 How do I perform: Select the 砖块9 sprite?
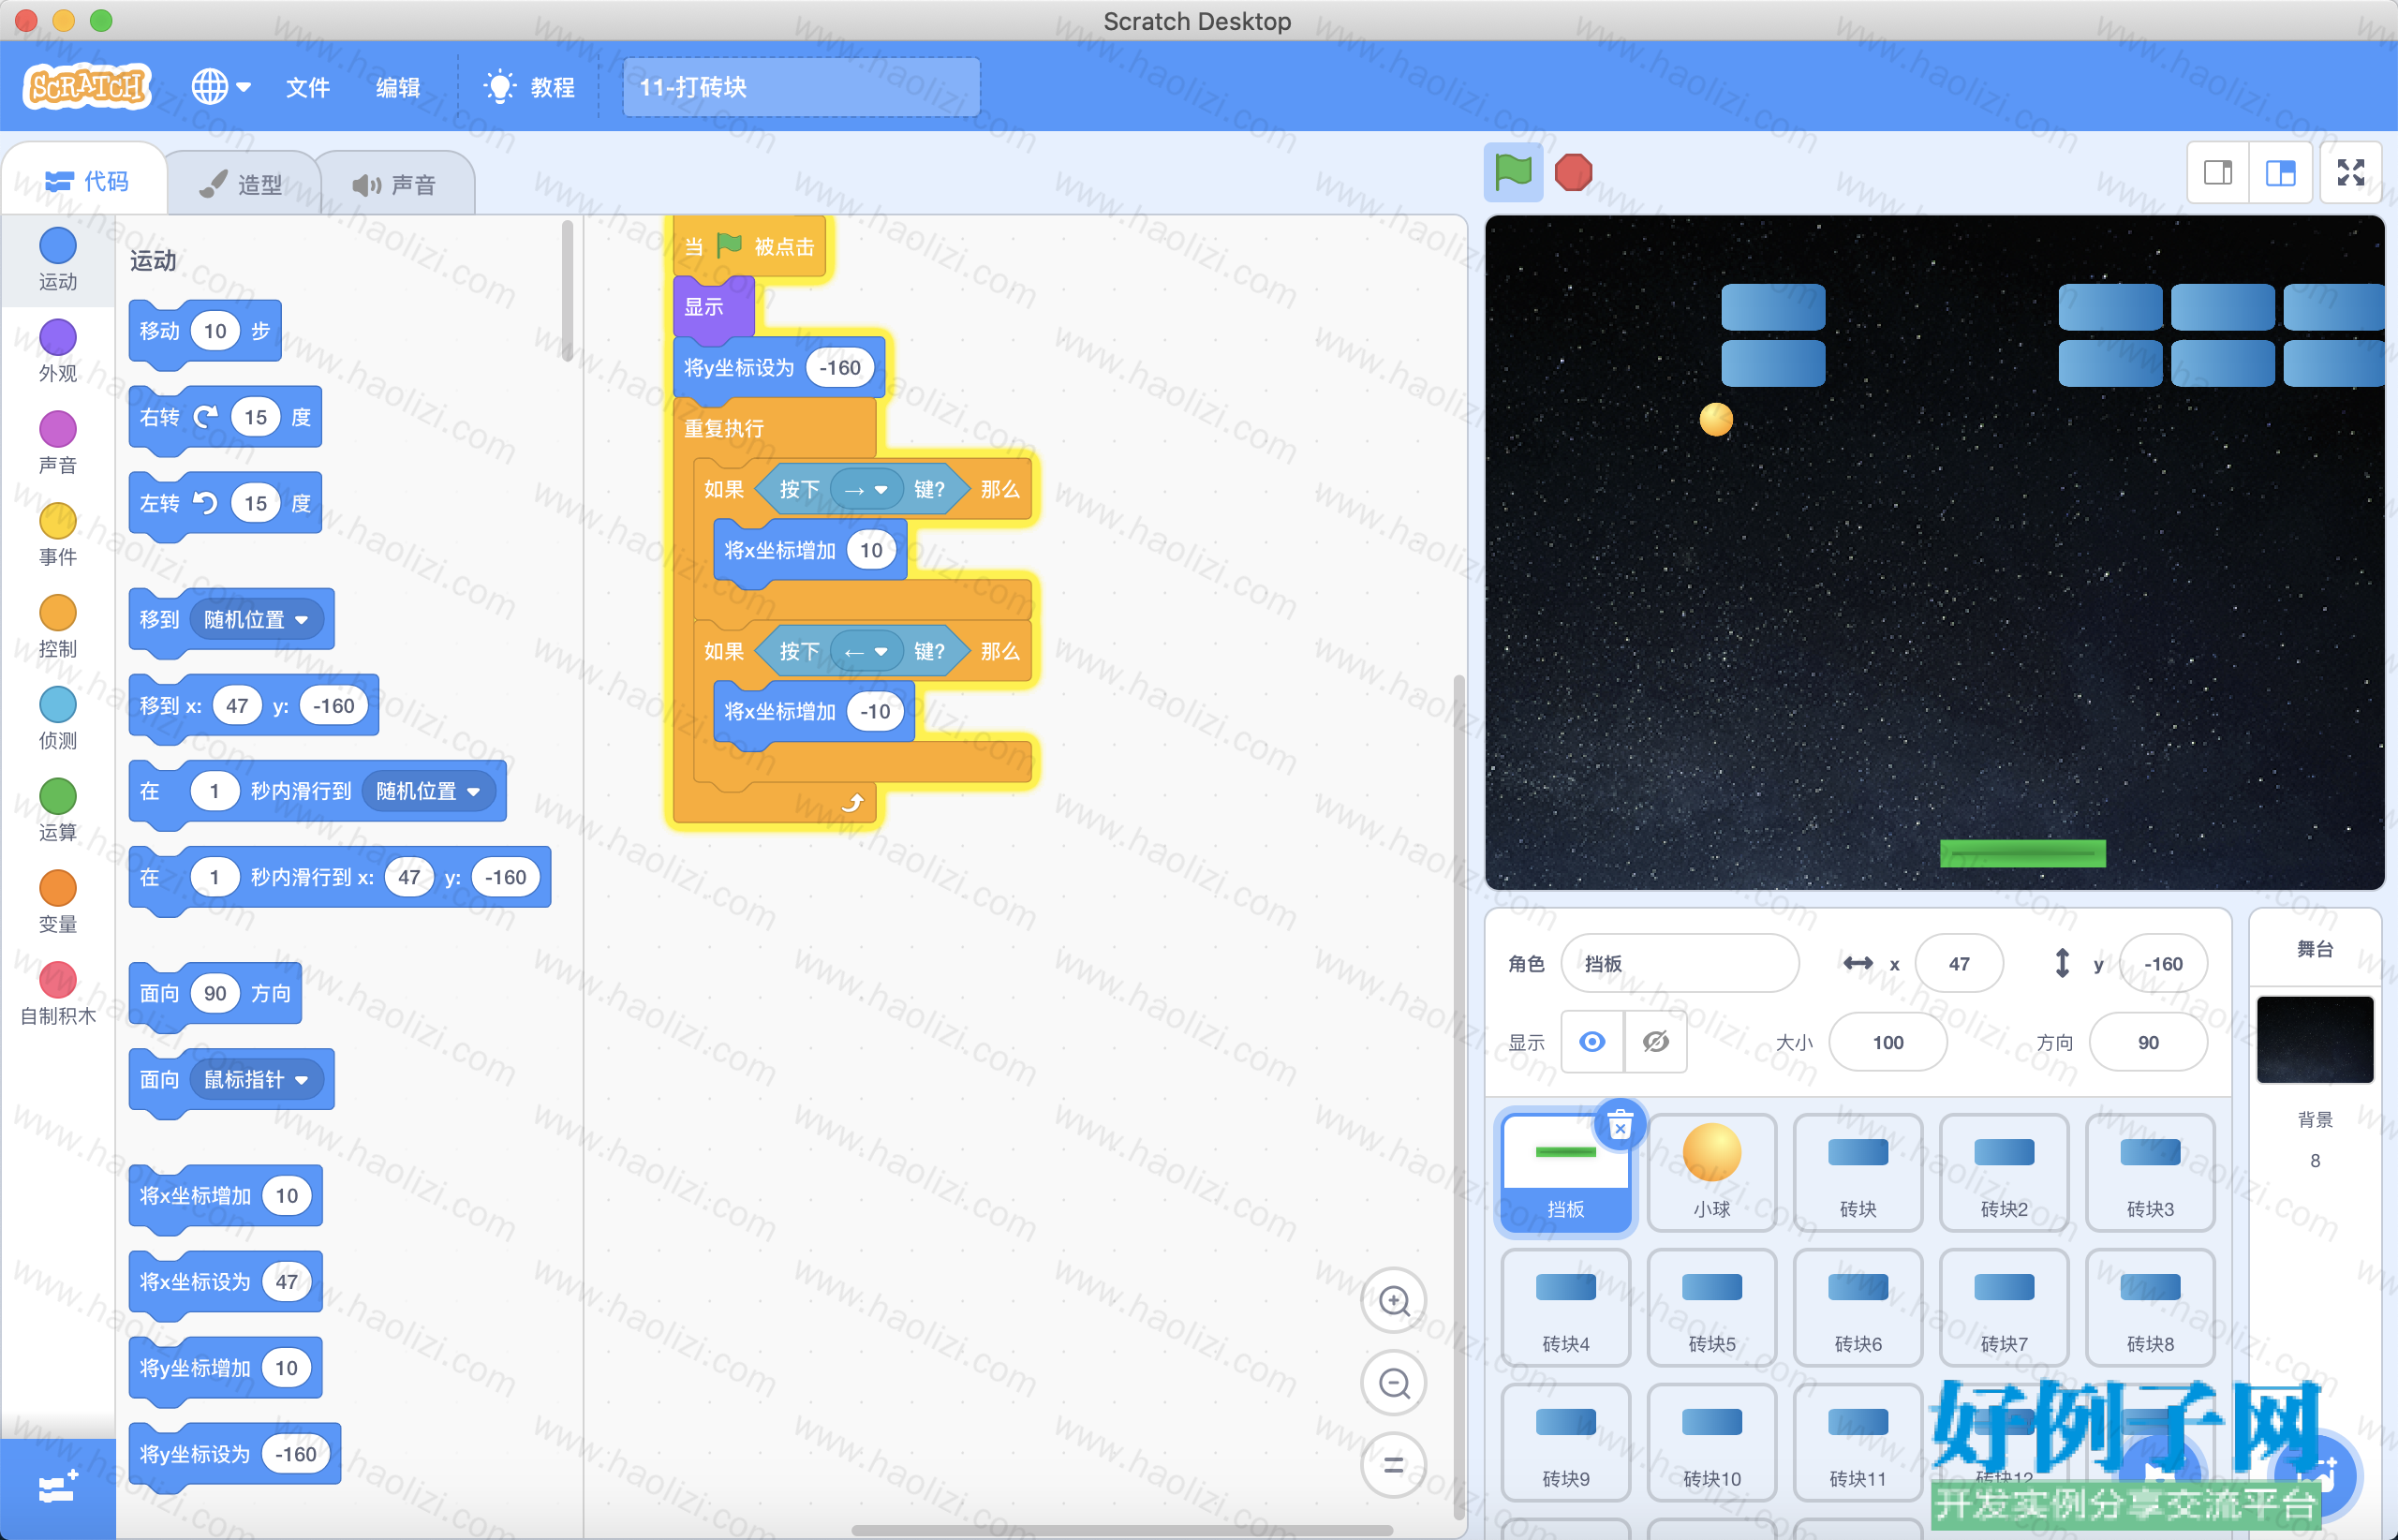[x=1566, y=1443]
